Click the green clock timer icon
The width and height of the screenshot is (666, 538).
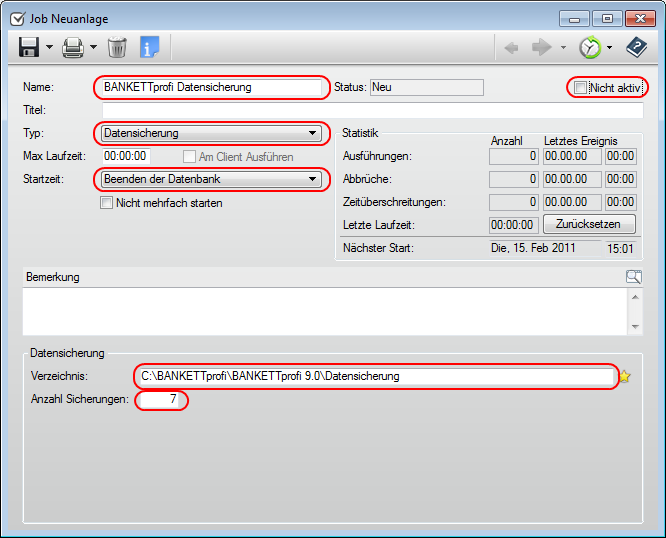click(x=590, y=47)
